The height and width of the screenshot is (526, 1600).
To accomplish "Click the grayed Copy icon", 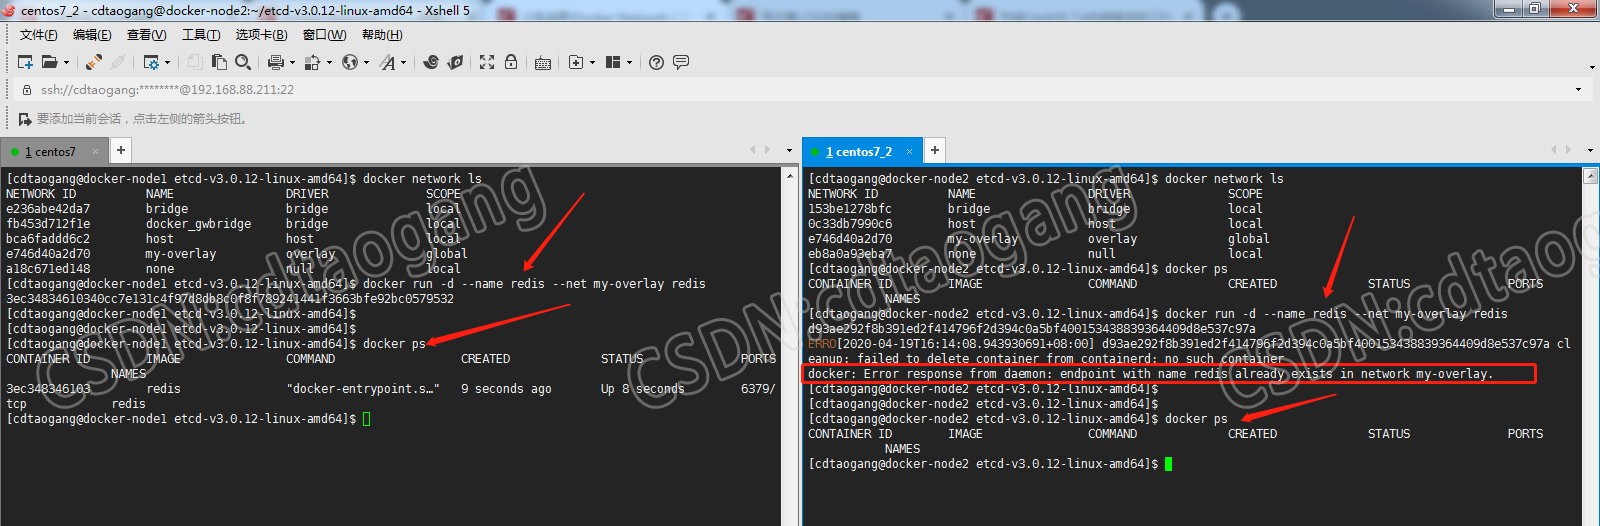I will tap(195, 62).
